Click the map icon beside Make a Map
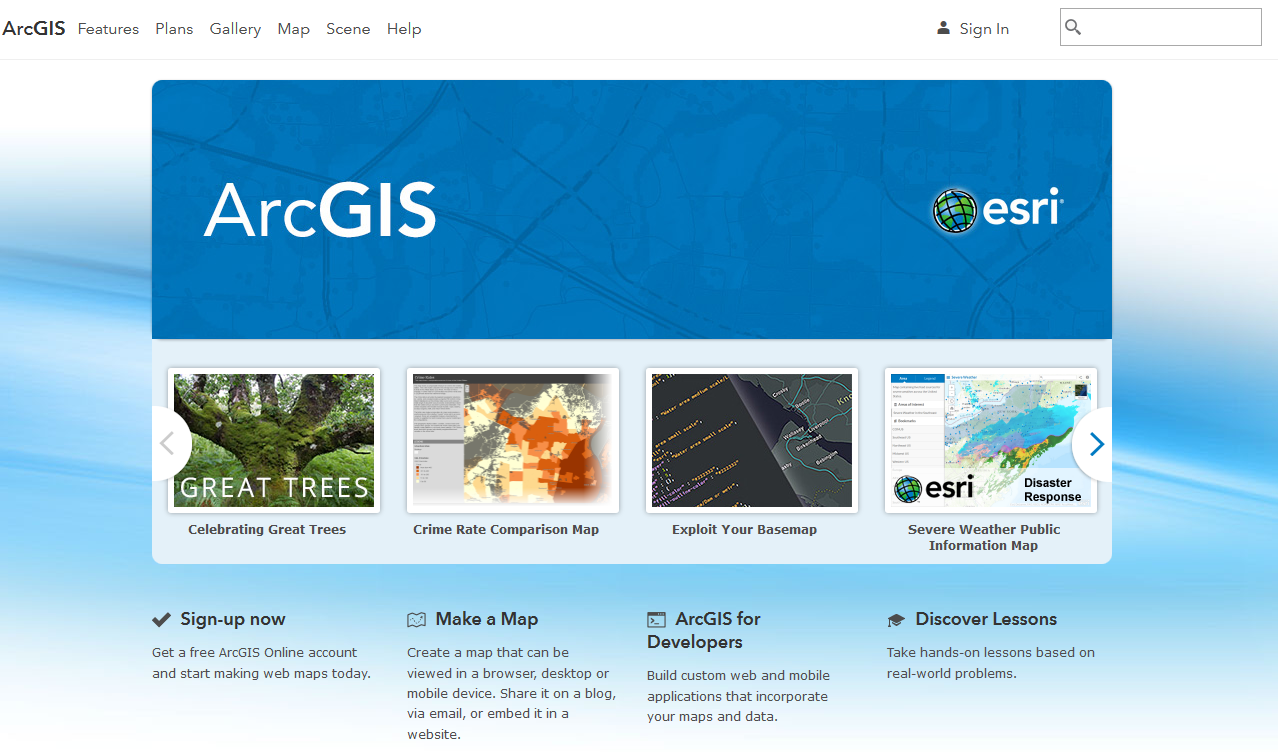The height and width of the screenshot is (752, 1278). (417, 620)
